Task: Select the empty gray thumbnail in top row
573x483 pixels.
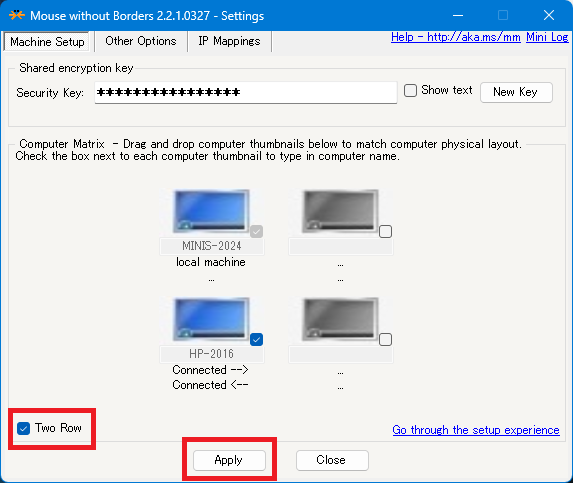Action: tap(340, 211)
